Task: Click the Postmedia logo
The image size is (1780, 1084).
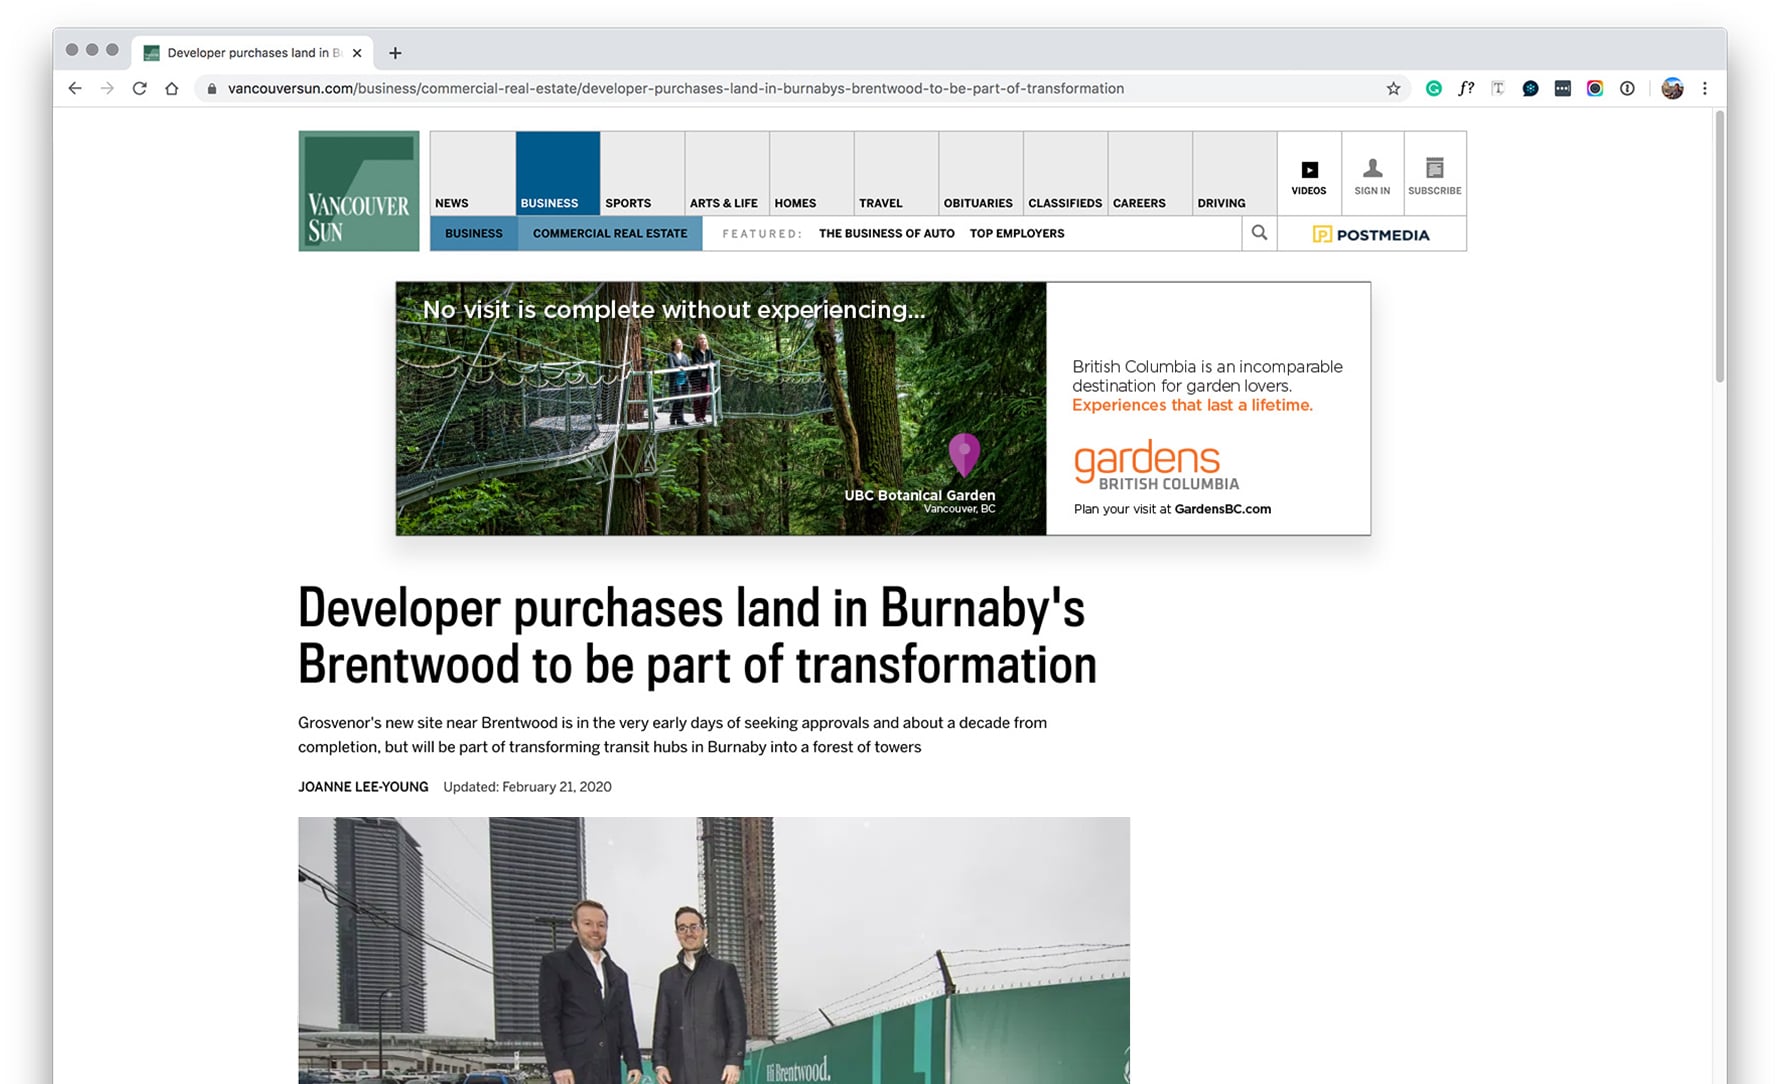Action: tap(1371, 233)
